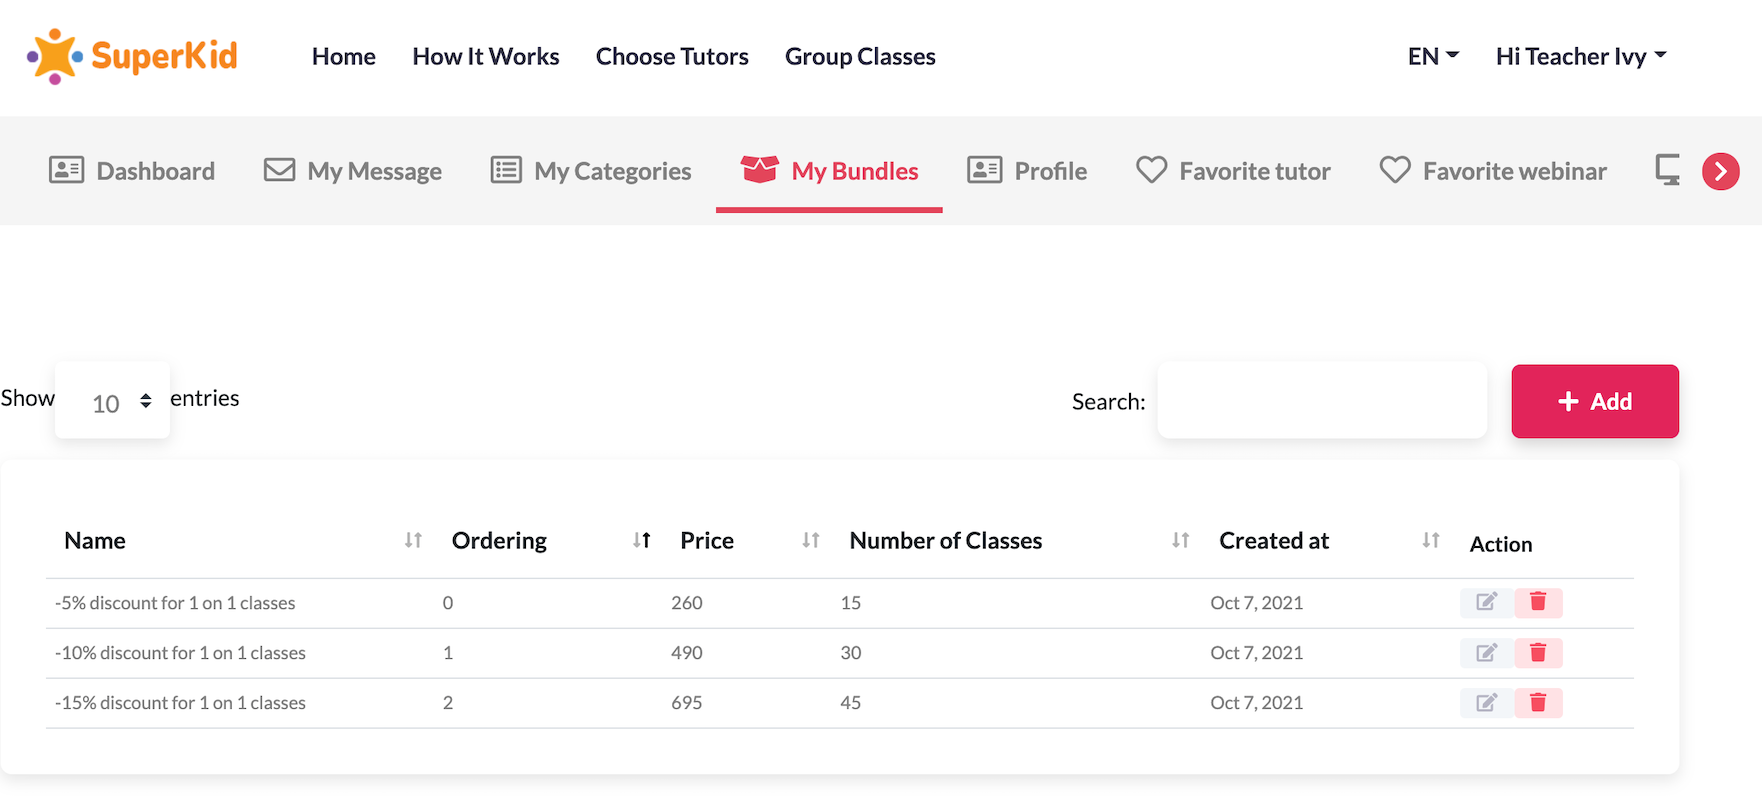
Task: Edit the -15% discount bundle
Action: (x=1486, y=702)
